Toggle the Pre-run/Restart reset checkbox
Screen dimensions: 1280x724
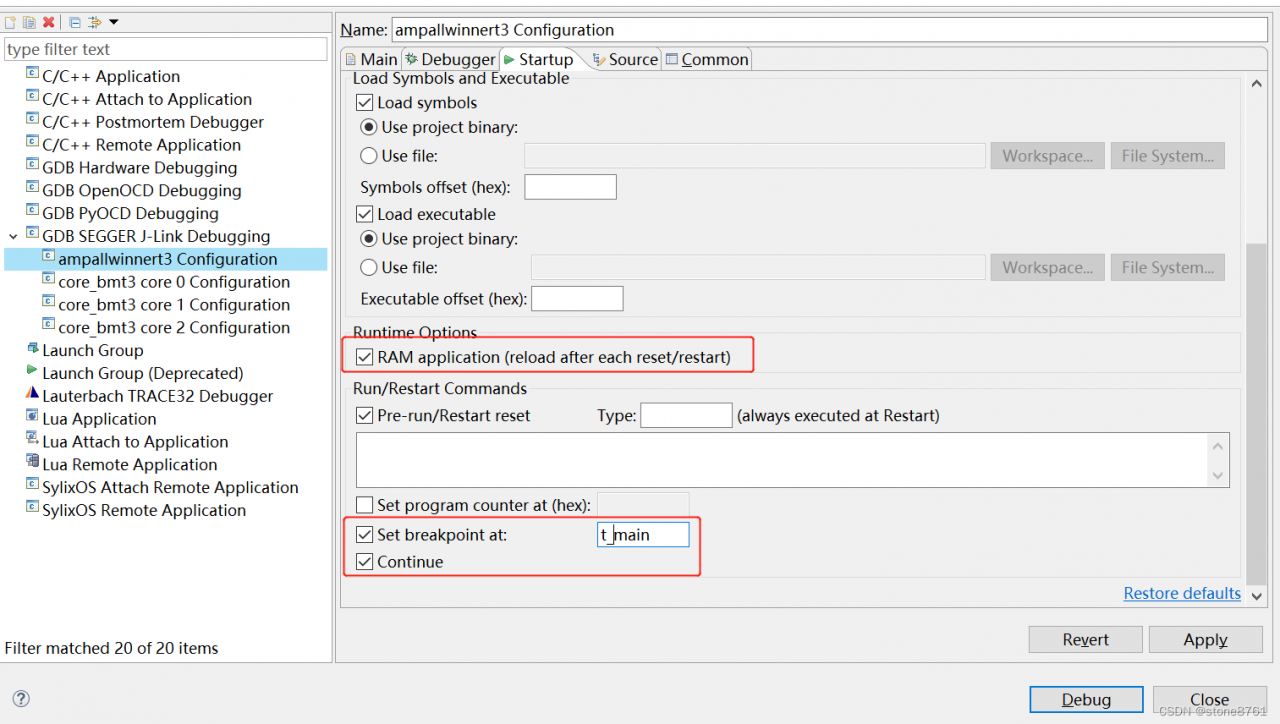[x=365, y=416]
